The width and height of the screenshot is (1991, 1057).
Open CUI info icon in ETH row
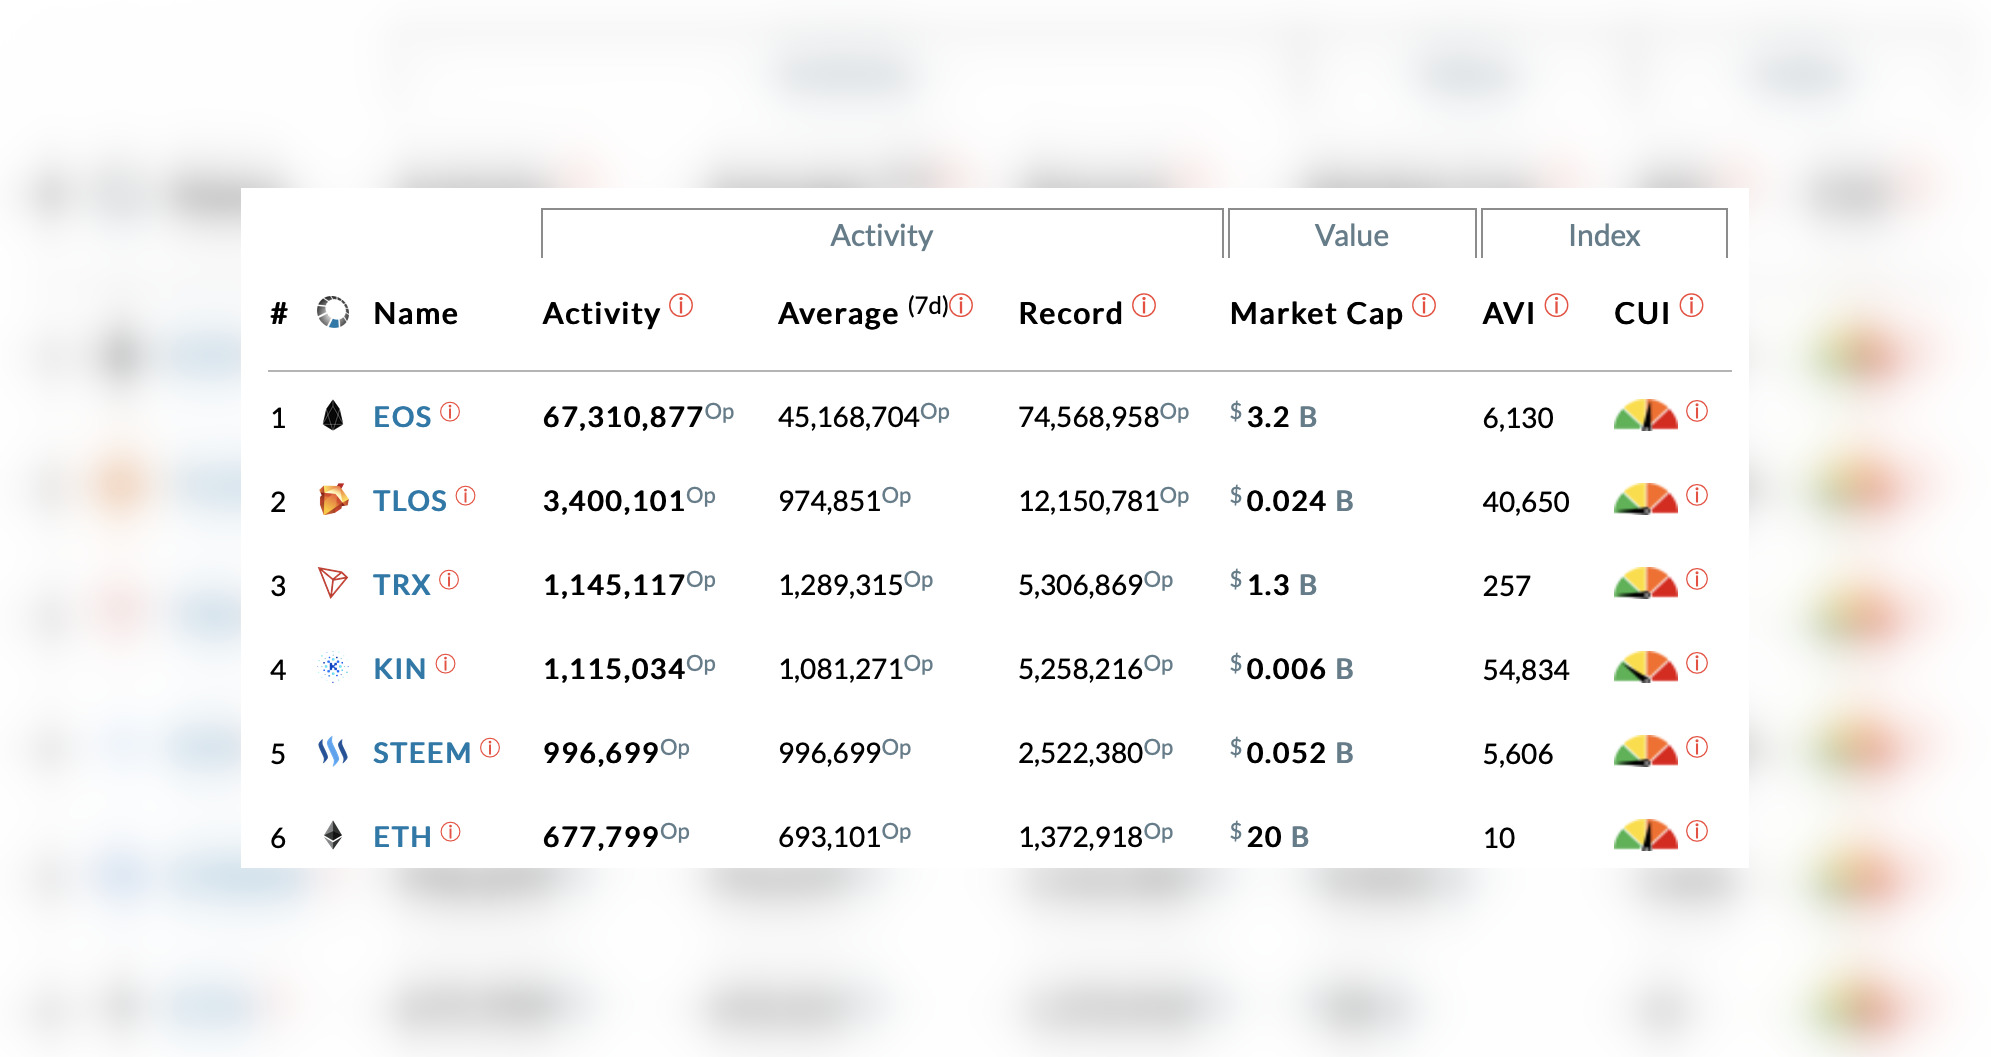[x=1697, y=831]
